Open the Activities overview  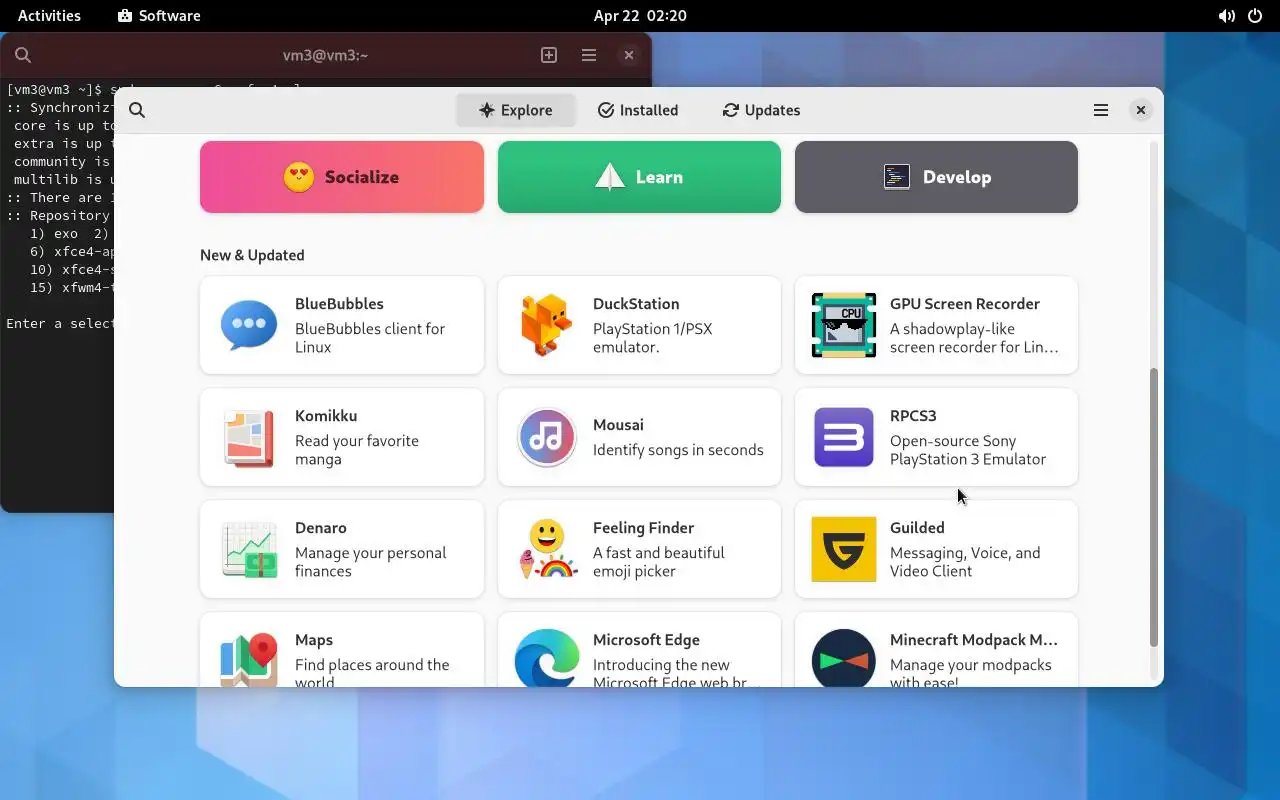point(49,16)
